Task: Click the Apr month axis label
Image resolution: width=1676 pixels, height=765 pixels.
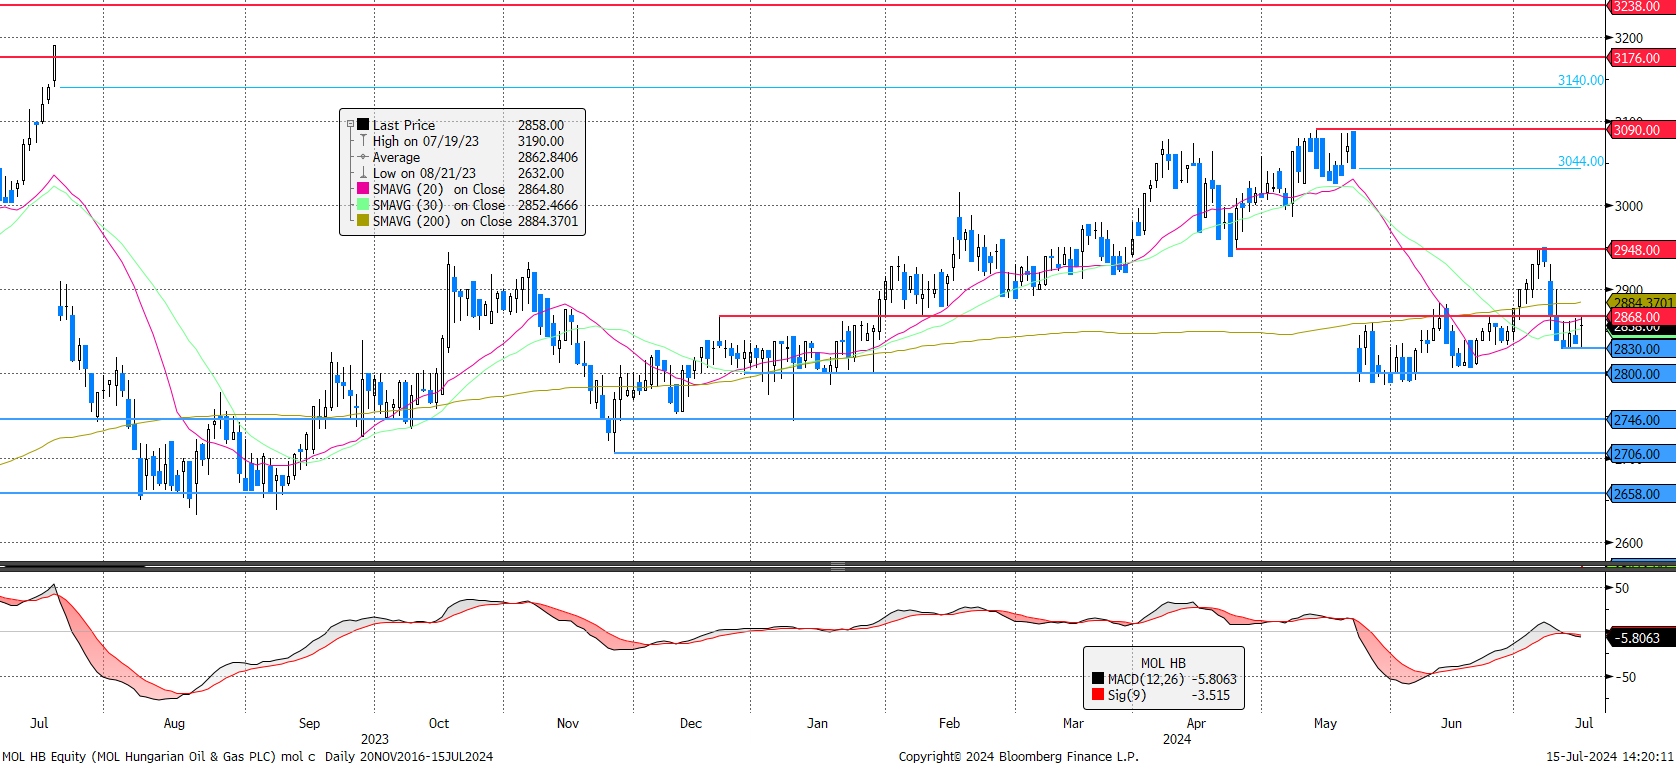Action: tap(1196, 723)
